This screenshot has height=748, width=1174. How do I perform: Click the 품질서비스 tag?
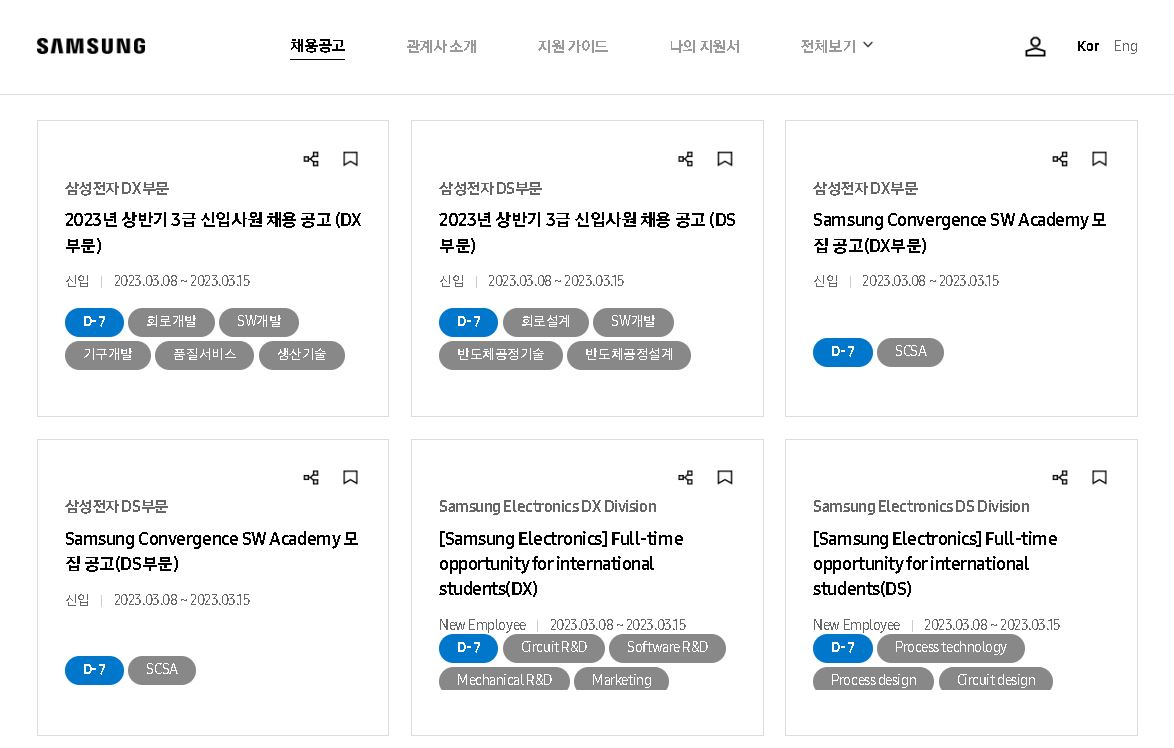tap(204, 355)
